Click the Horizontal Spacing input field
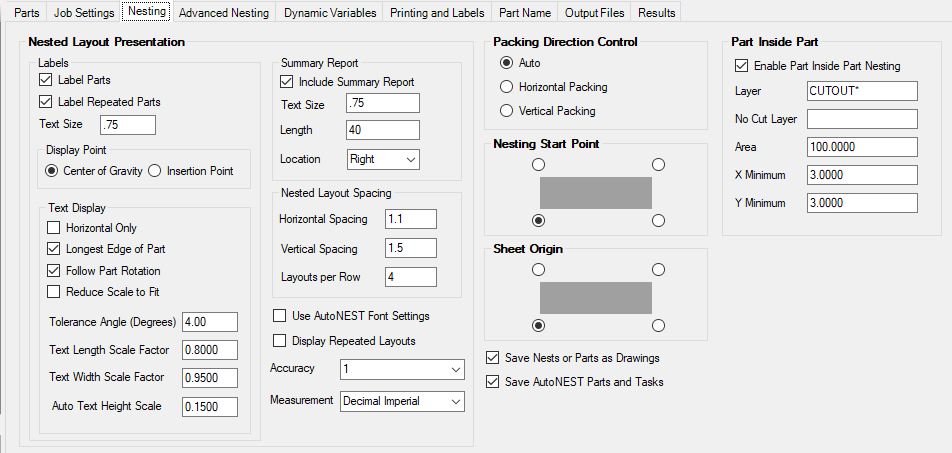This screenshot has height=453, width=952. 410,219
